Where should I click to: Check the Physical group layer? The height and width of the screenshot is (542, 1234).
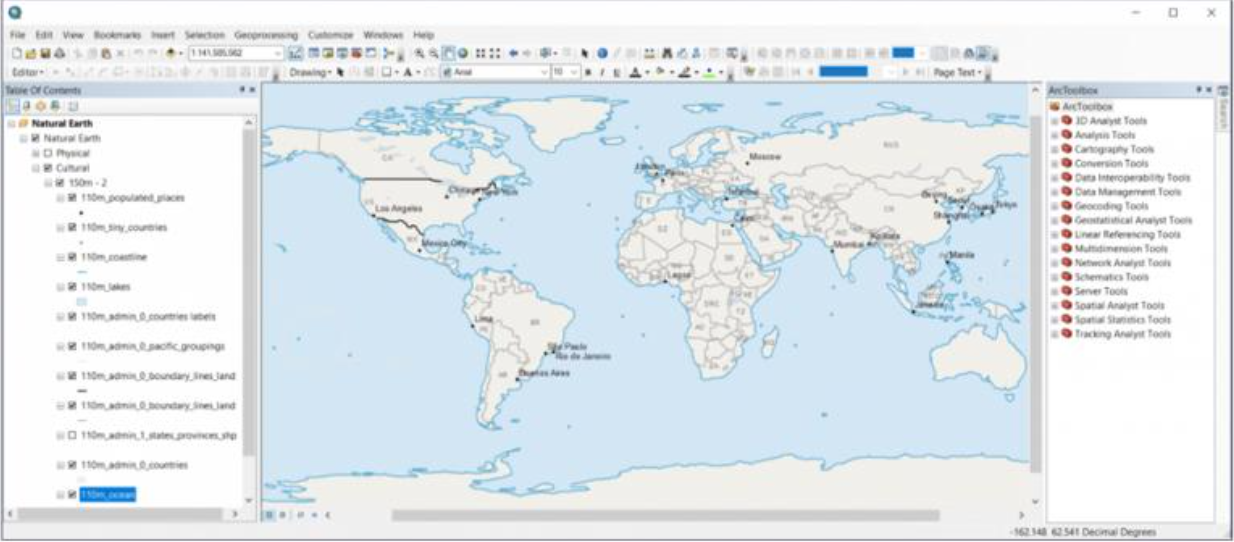pyautogui.click(x=47, y=154)
